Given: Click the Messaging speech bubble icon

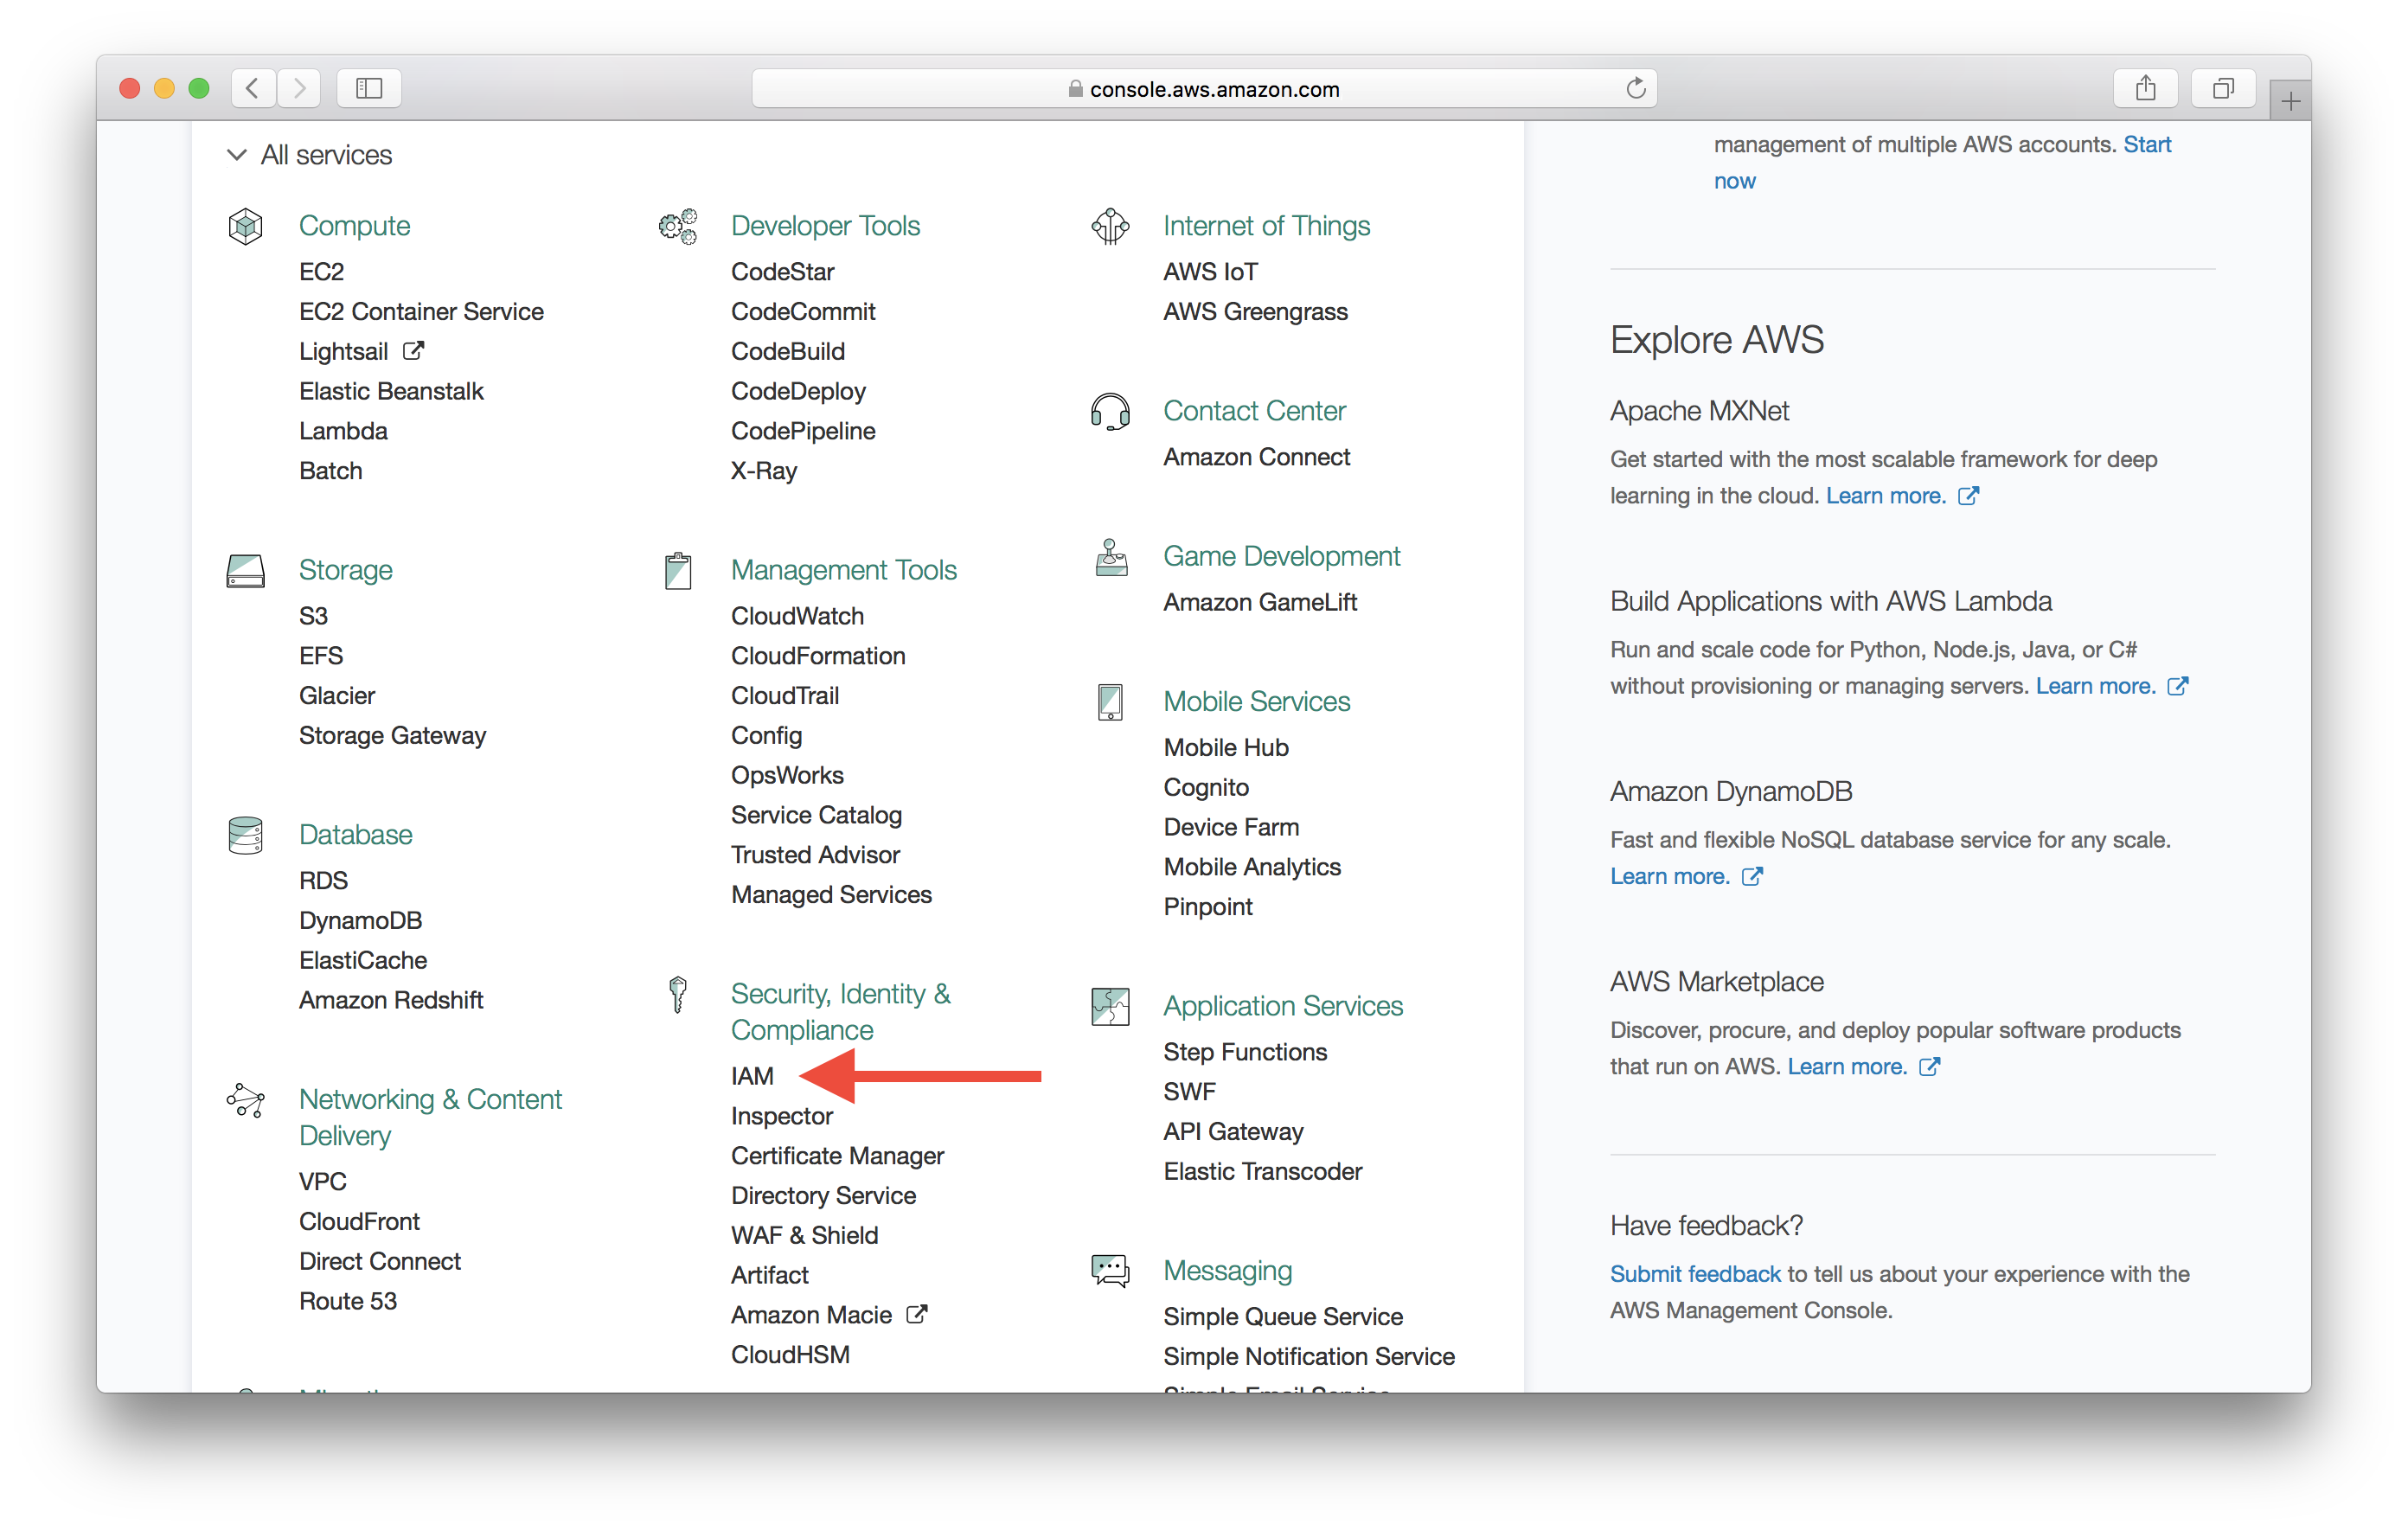Looking at the screenshot, I should (1110, 1271).
